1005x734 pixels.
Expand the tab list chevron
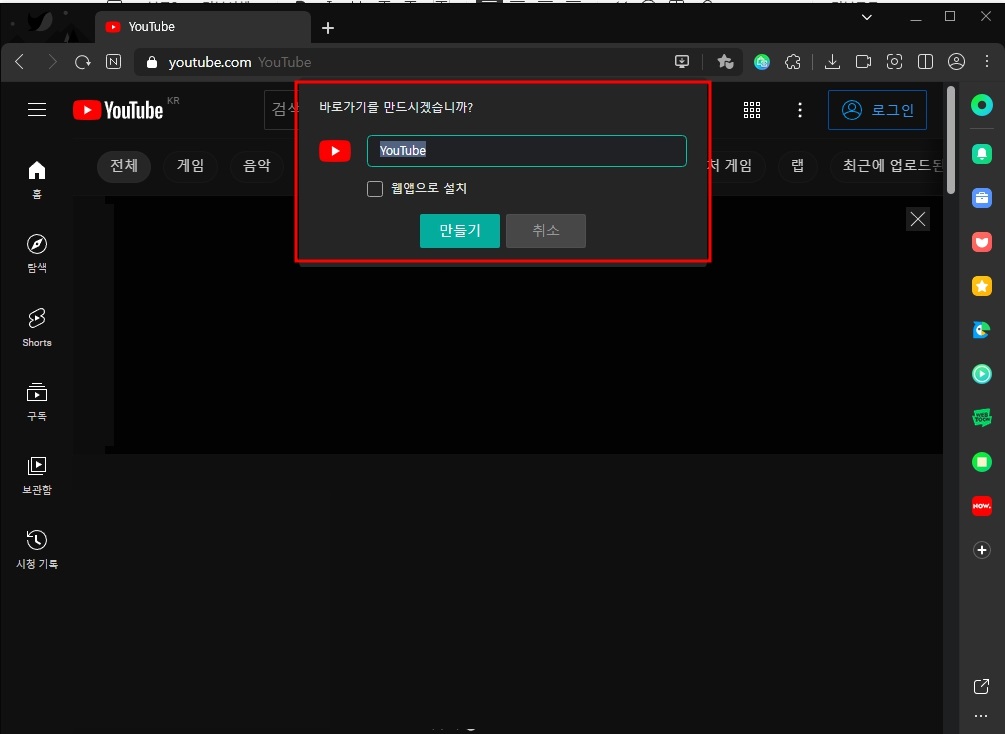point(867,17)
